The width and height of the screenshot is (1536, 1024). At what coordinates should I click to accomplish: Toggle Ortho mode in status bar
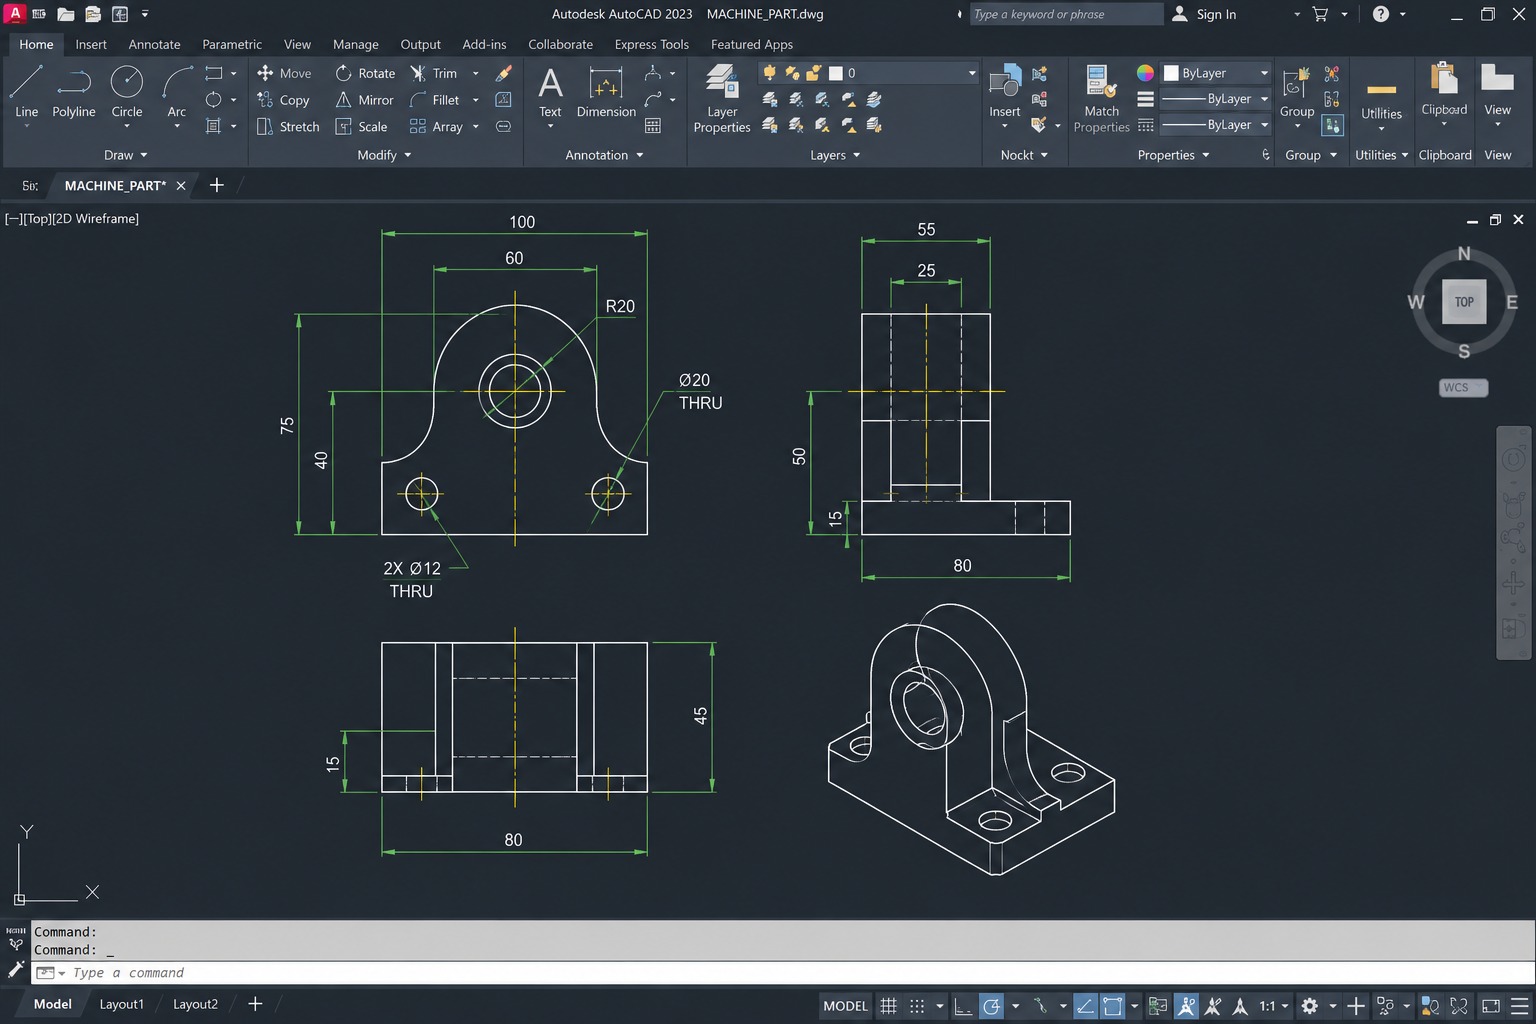tap(962, 1006)
